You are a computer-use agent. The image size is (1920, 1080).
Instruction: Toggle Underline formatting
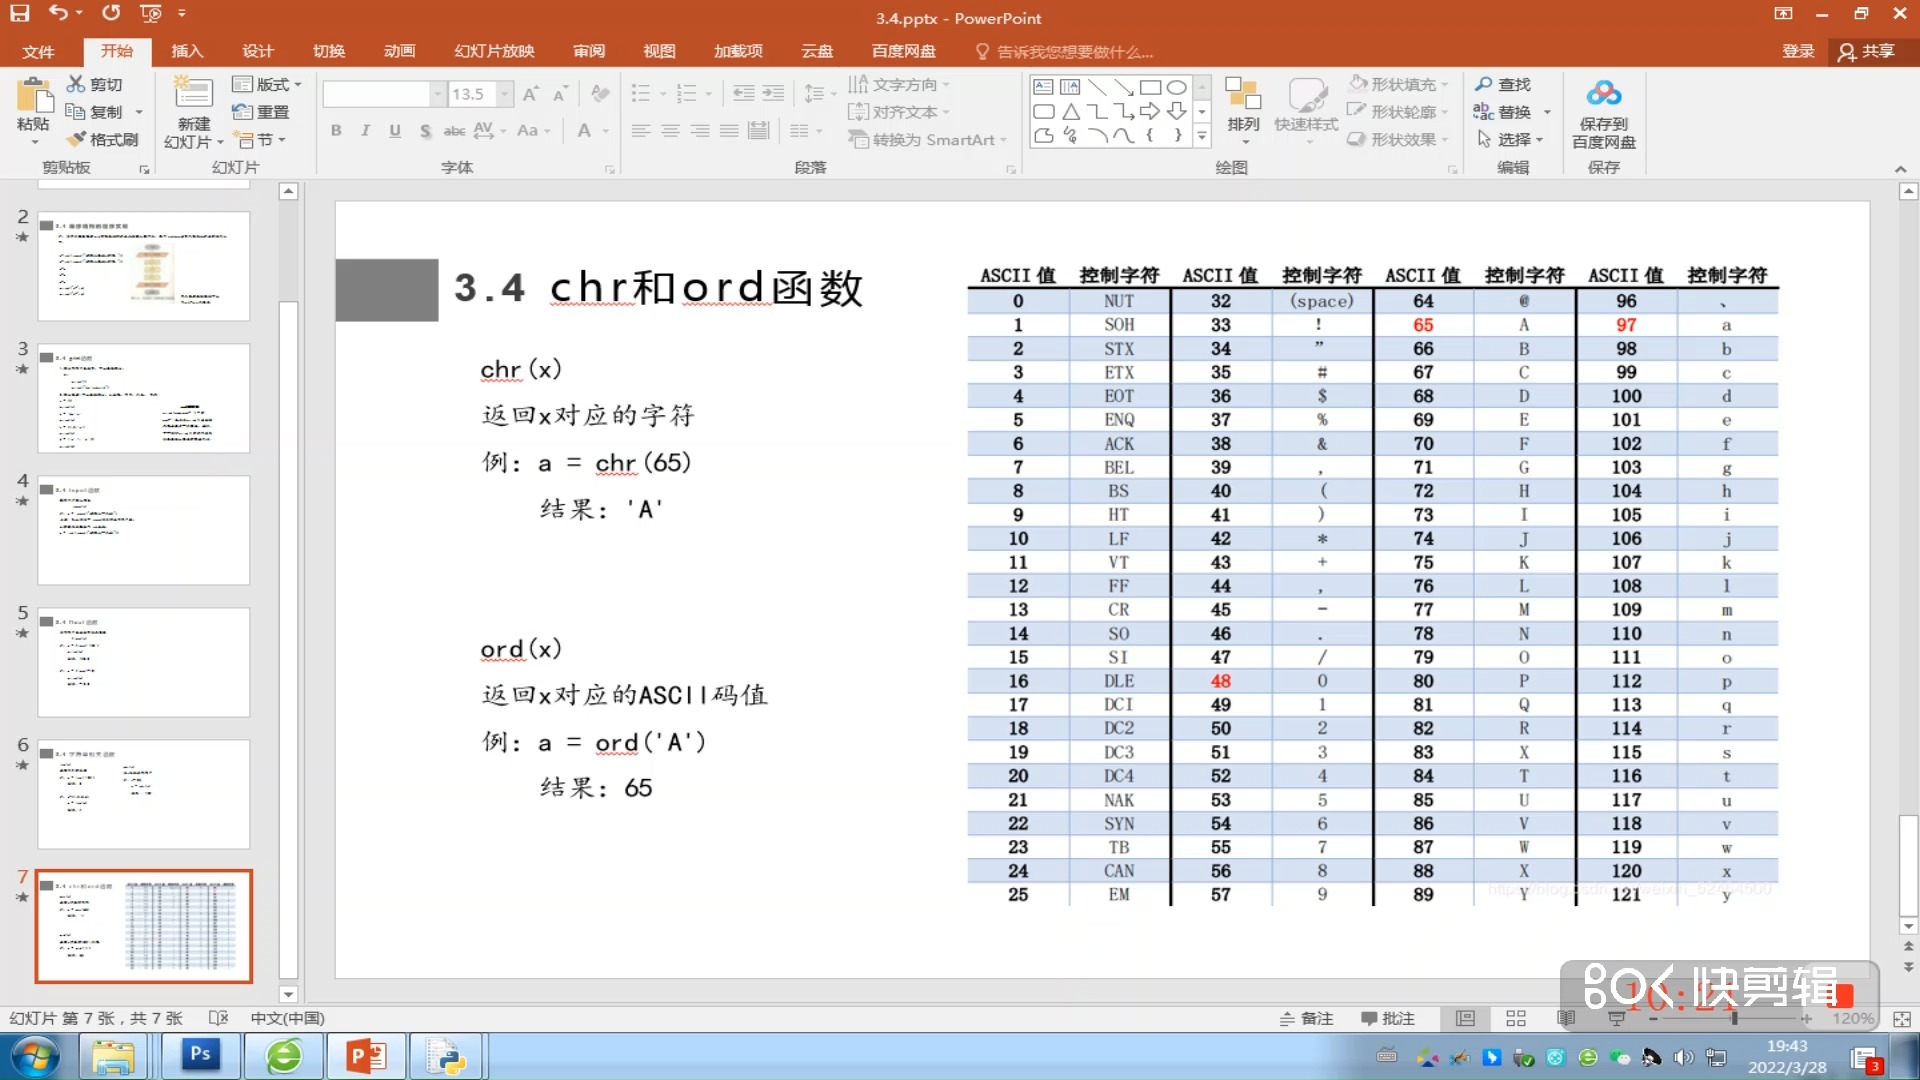click(x=395, y=130)
